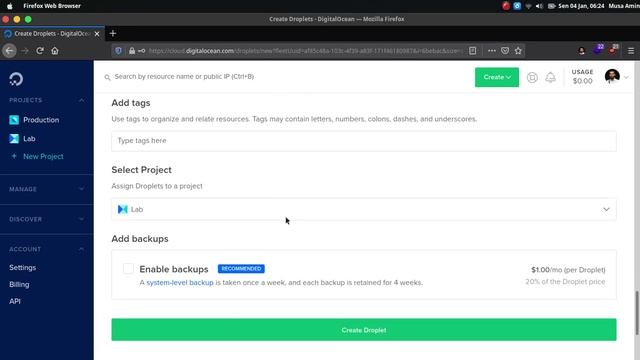Viewport: 640px width, 360px height.
Task: Open a new browser tab
Action: [x=113, y=33]
